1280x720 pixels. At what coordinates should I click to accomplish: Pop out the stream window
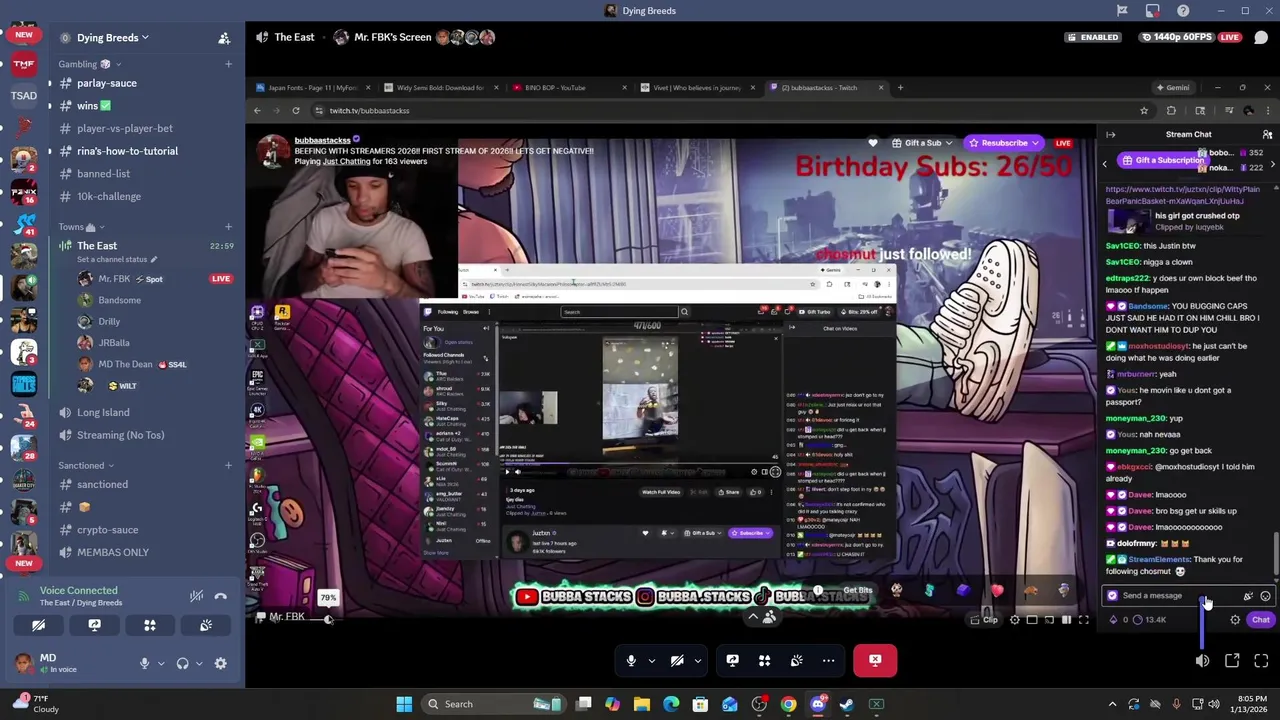tap(1232, 661)
